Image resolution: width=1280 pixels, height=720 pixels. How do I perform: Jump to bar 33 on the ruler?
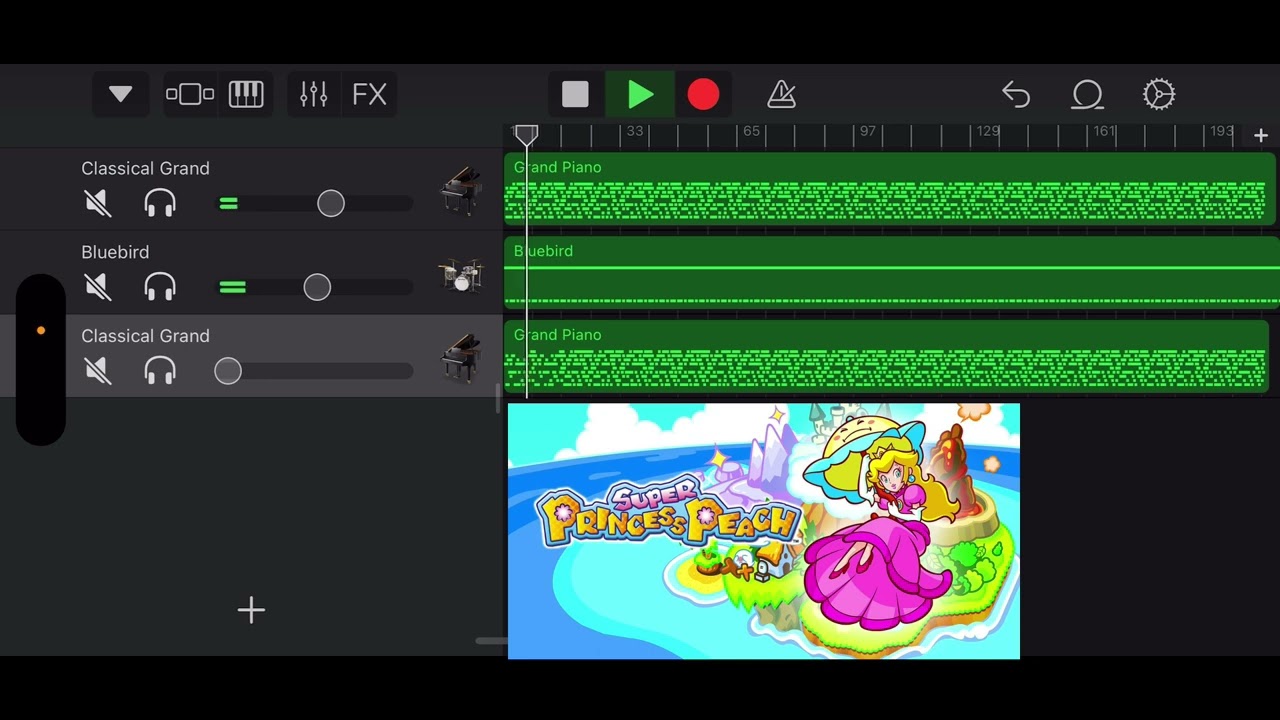[635, 131]
